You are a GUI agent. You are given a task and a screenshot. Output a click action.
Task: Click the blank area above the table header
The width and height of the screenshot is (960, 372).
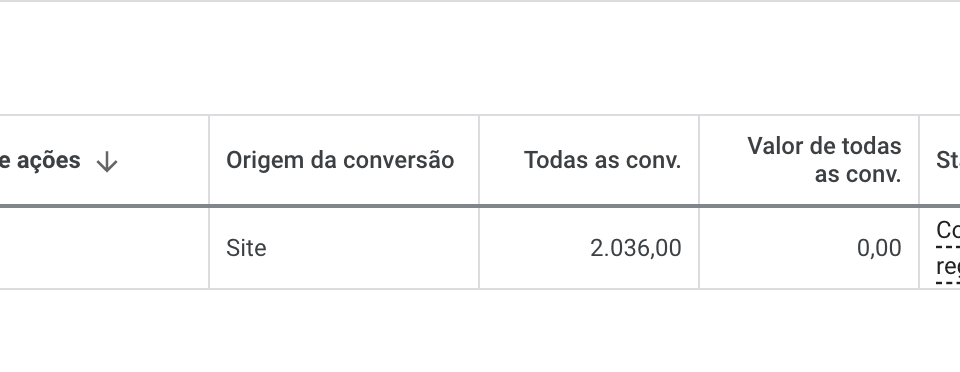pyautogui.click(x=480, y=58)
